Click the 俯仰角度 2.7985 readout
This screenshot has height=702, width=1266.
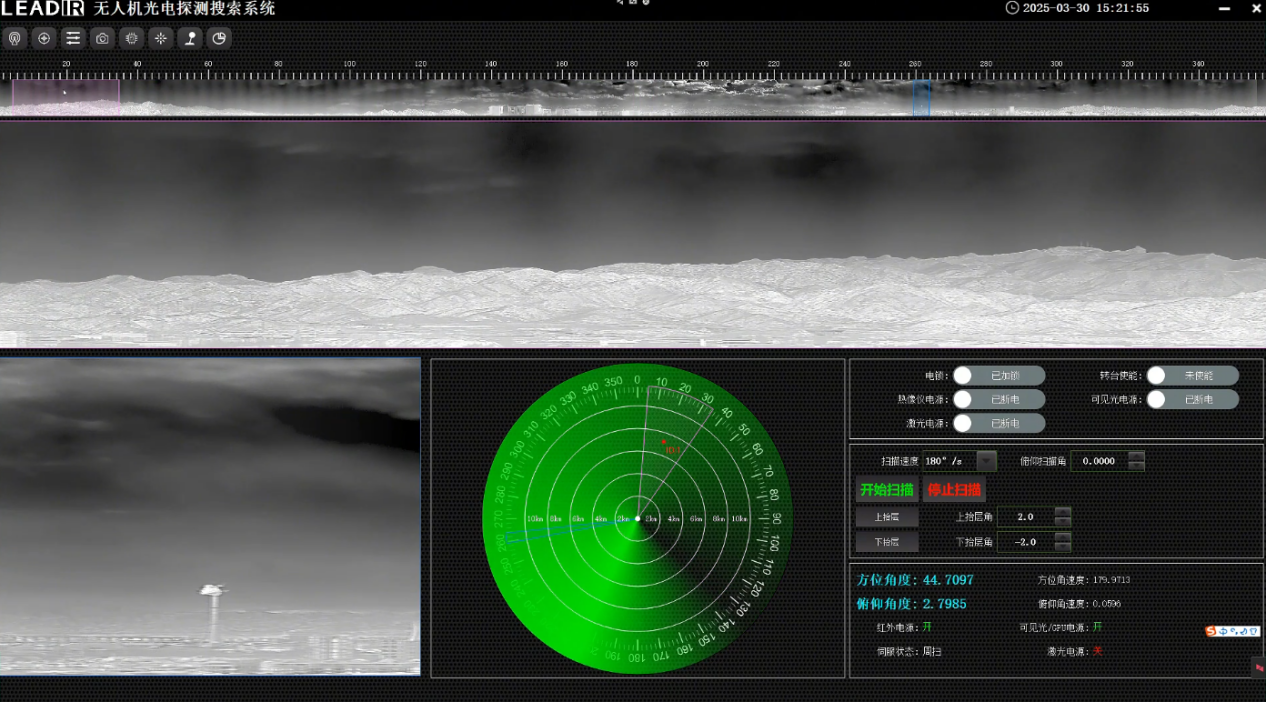pos(911,604)
